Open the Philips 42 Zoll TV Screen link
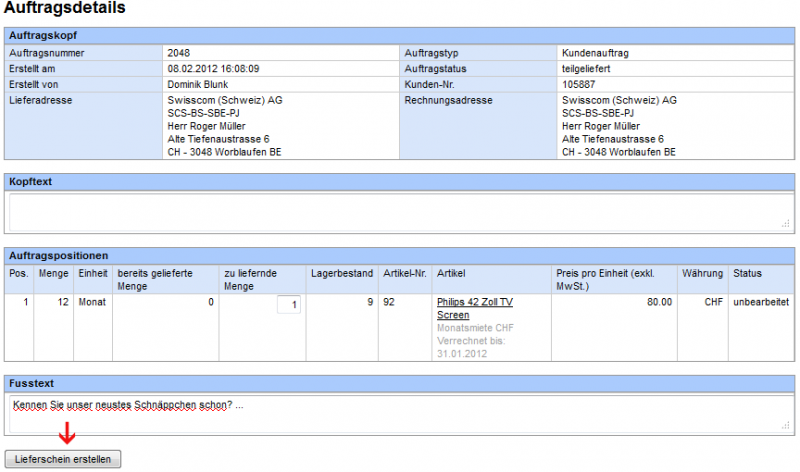The width and height of the screenshot is (800, 472). tap(474, 308)
